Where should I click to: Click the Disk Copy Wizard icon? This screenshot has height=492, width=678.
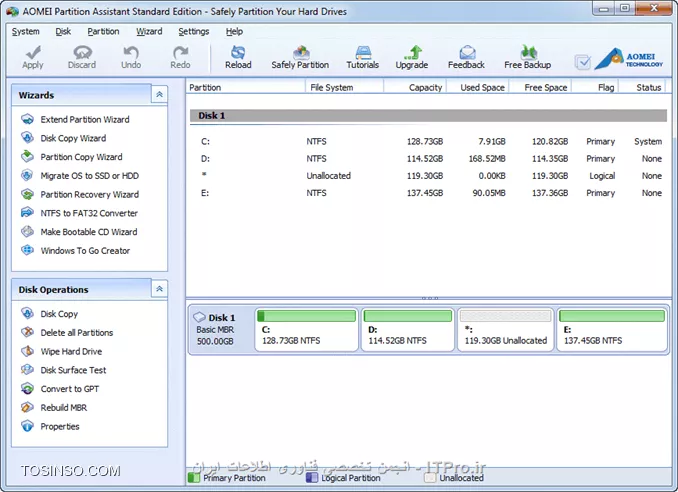(x=27, y=137)
